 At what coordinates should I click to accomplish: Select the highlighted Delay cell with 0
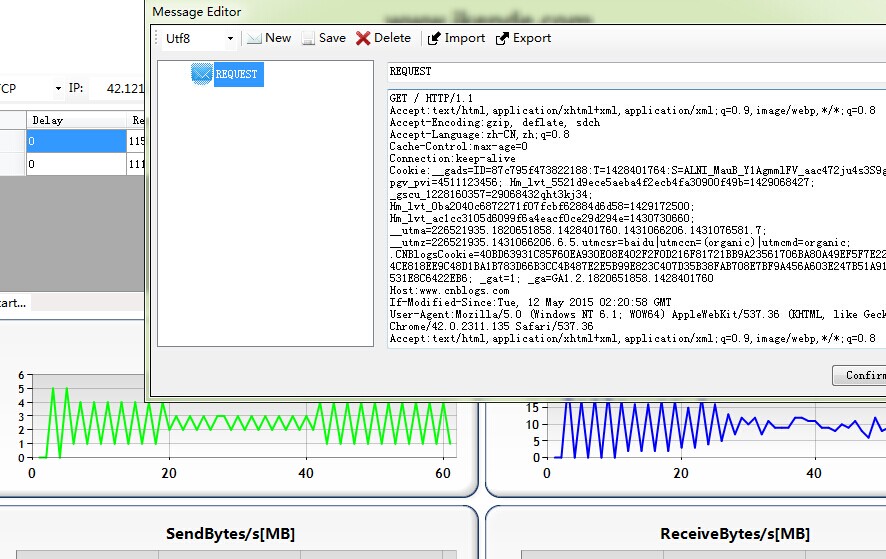(76, 141)
